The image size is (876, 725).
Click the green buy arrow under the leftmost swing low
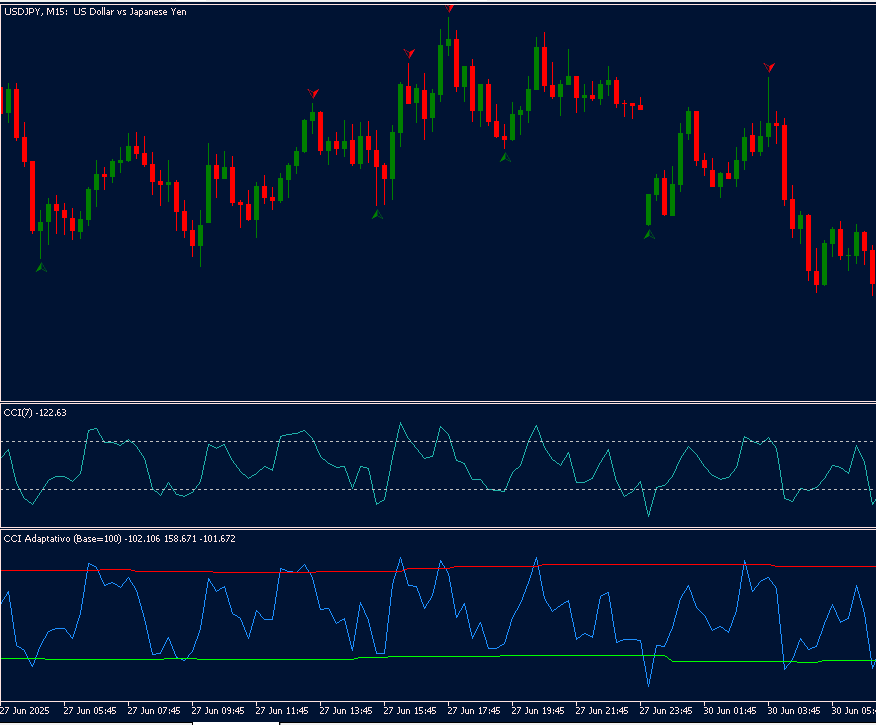(x=40, y=265)
